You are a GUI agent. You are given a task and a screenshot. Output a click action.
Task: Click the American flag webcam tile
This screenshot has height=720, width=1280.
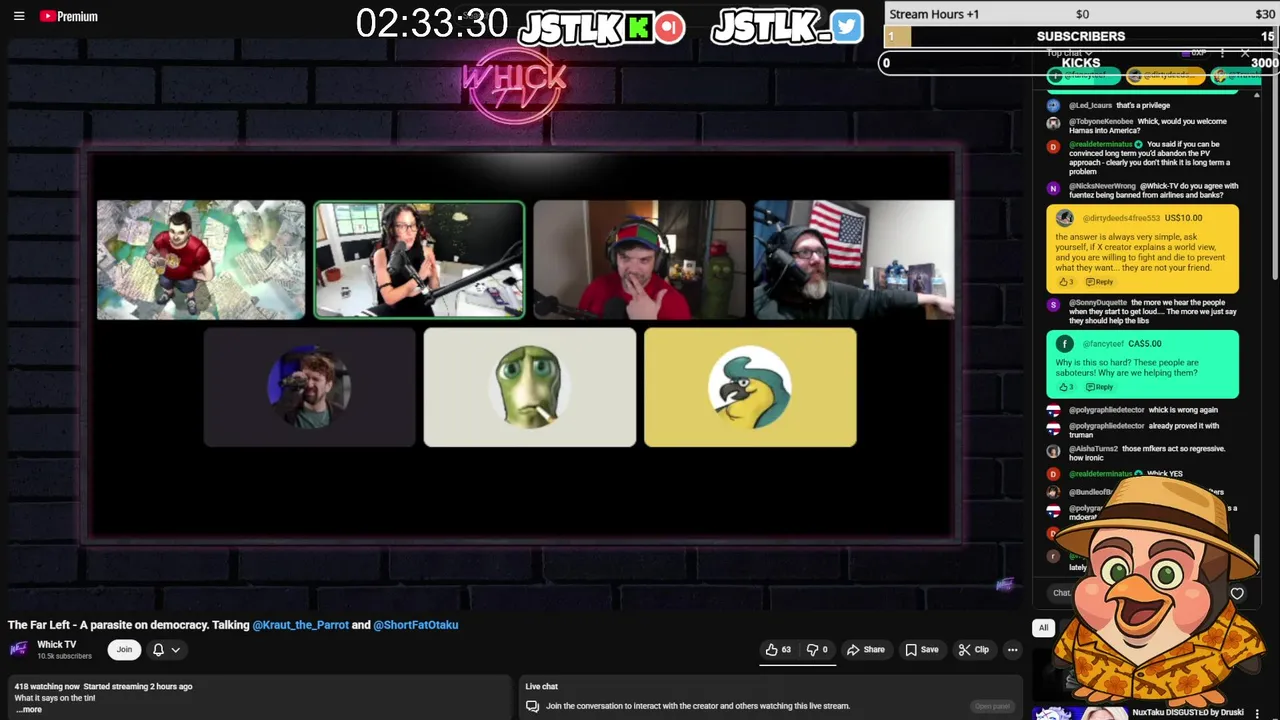(x=854, y=260)
